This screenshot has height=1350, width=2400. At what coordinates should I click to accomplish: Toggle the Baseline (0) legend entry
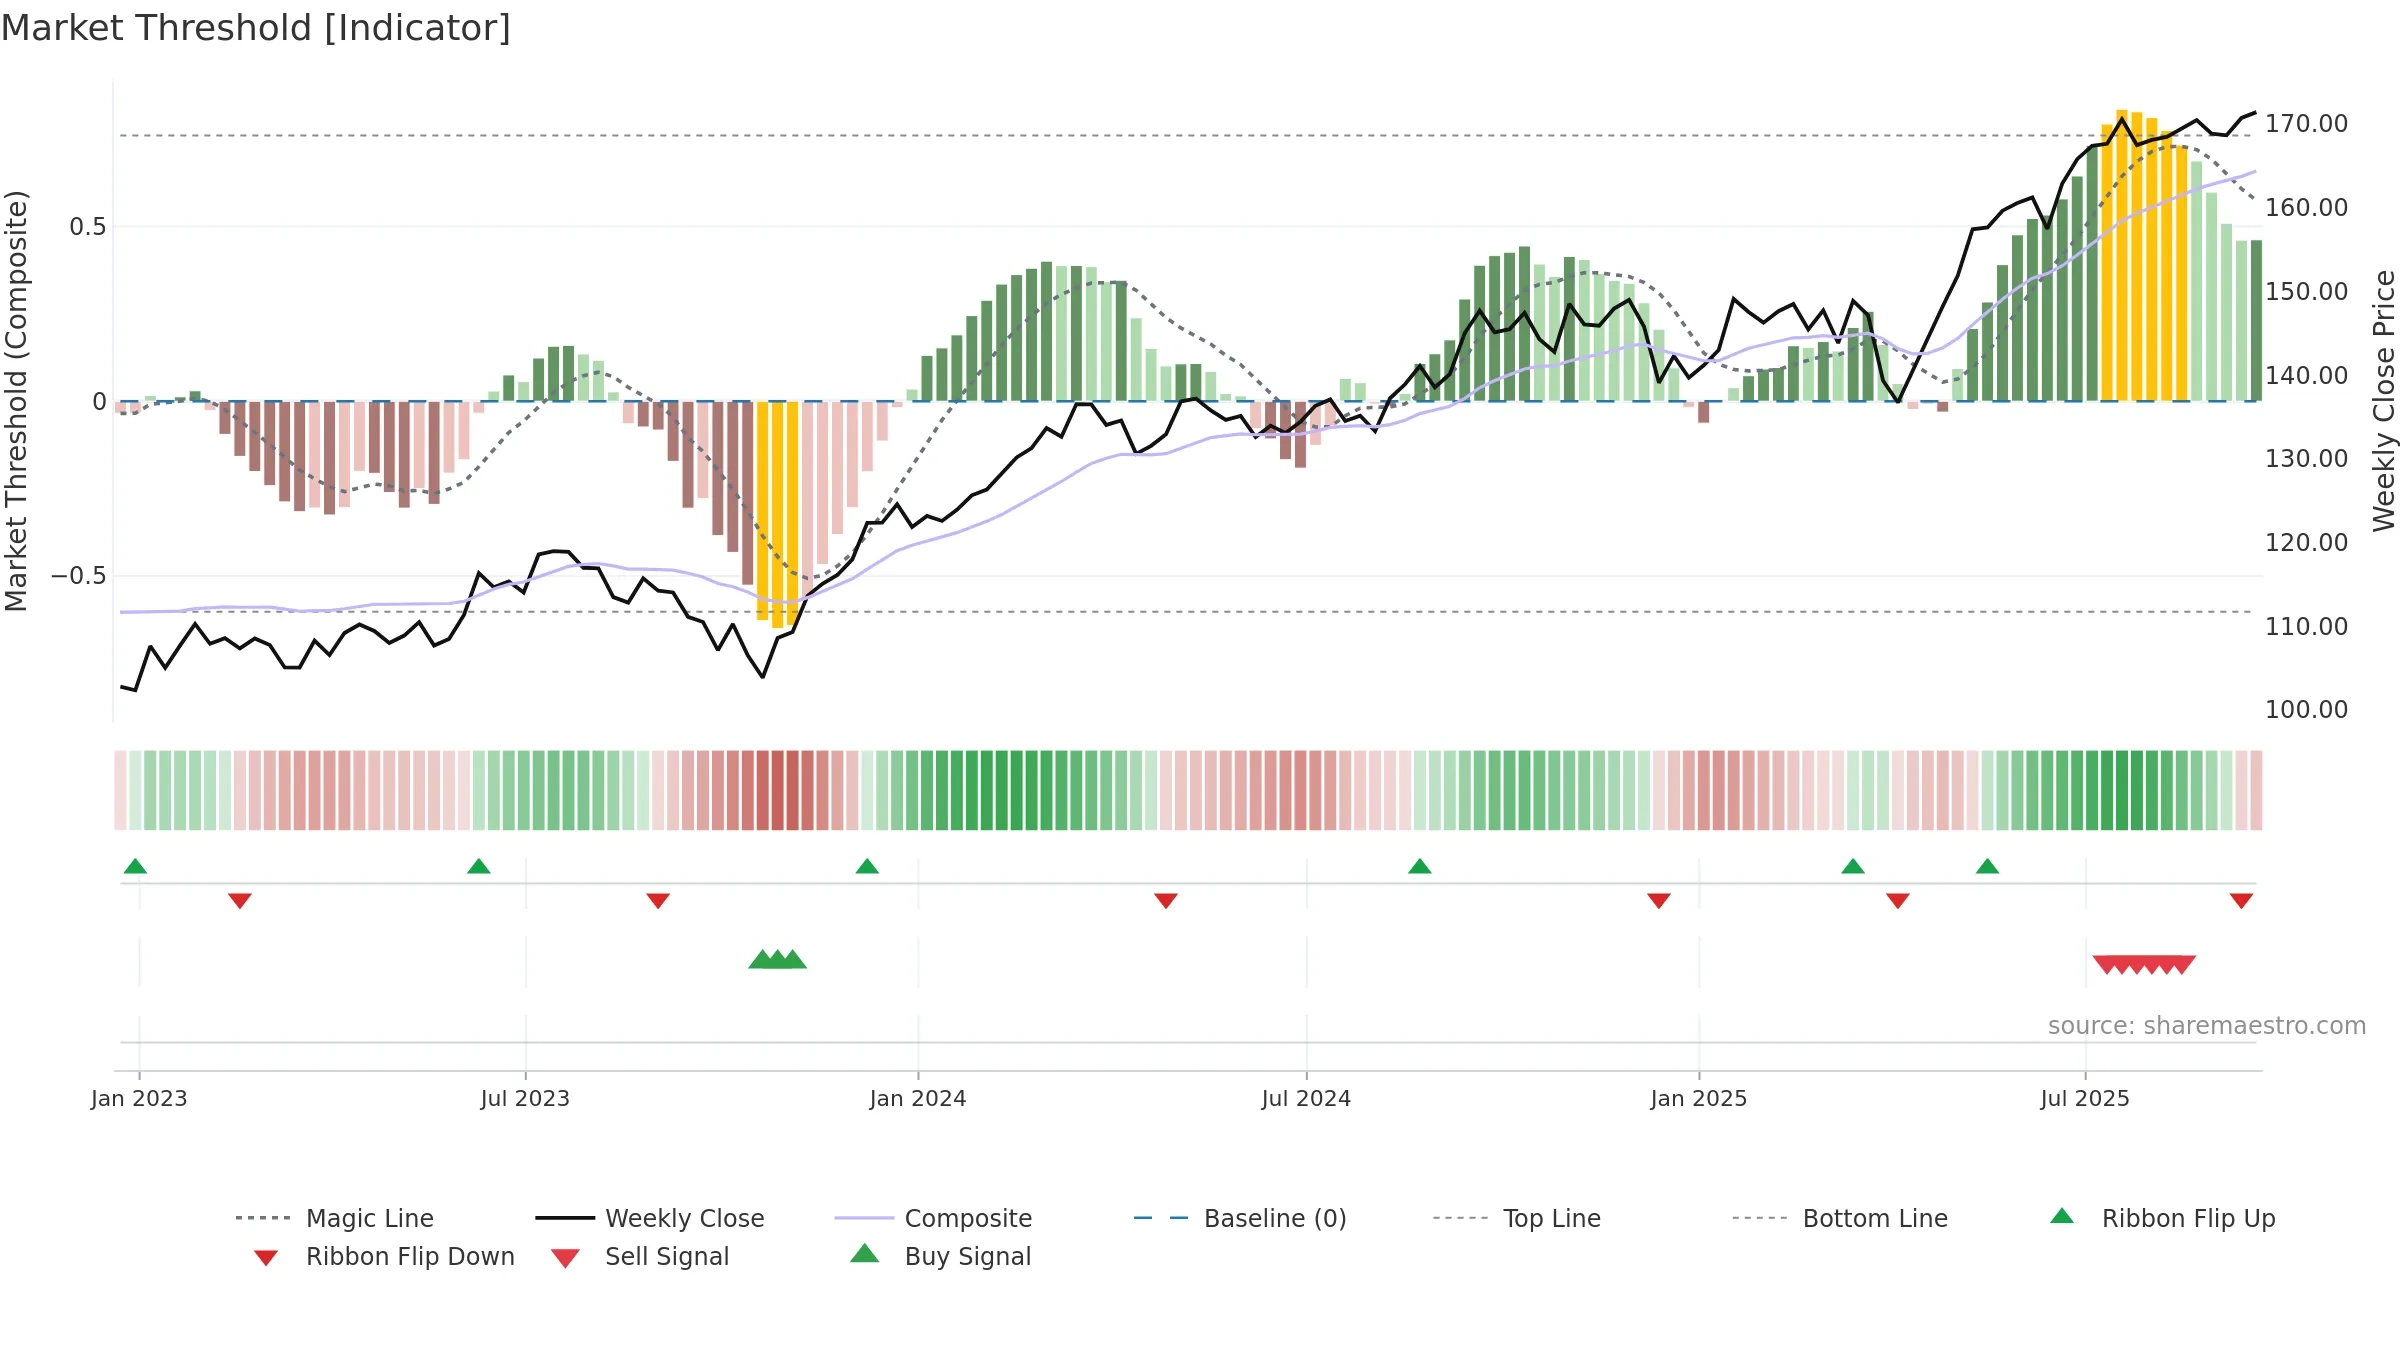point(1240,1218)
